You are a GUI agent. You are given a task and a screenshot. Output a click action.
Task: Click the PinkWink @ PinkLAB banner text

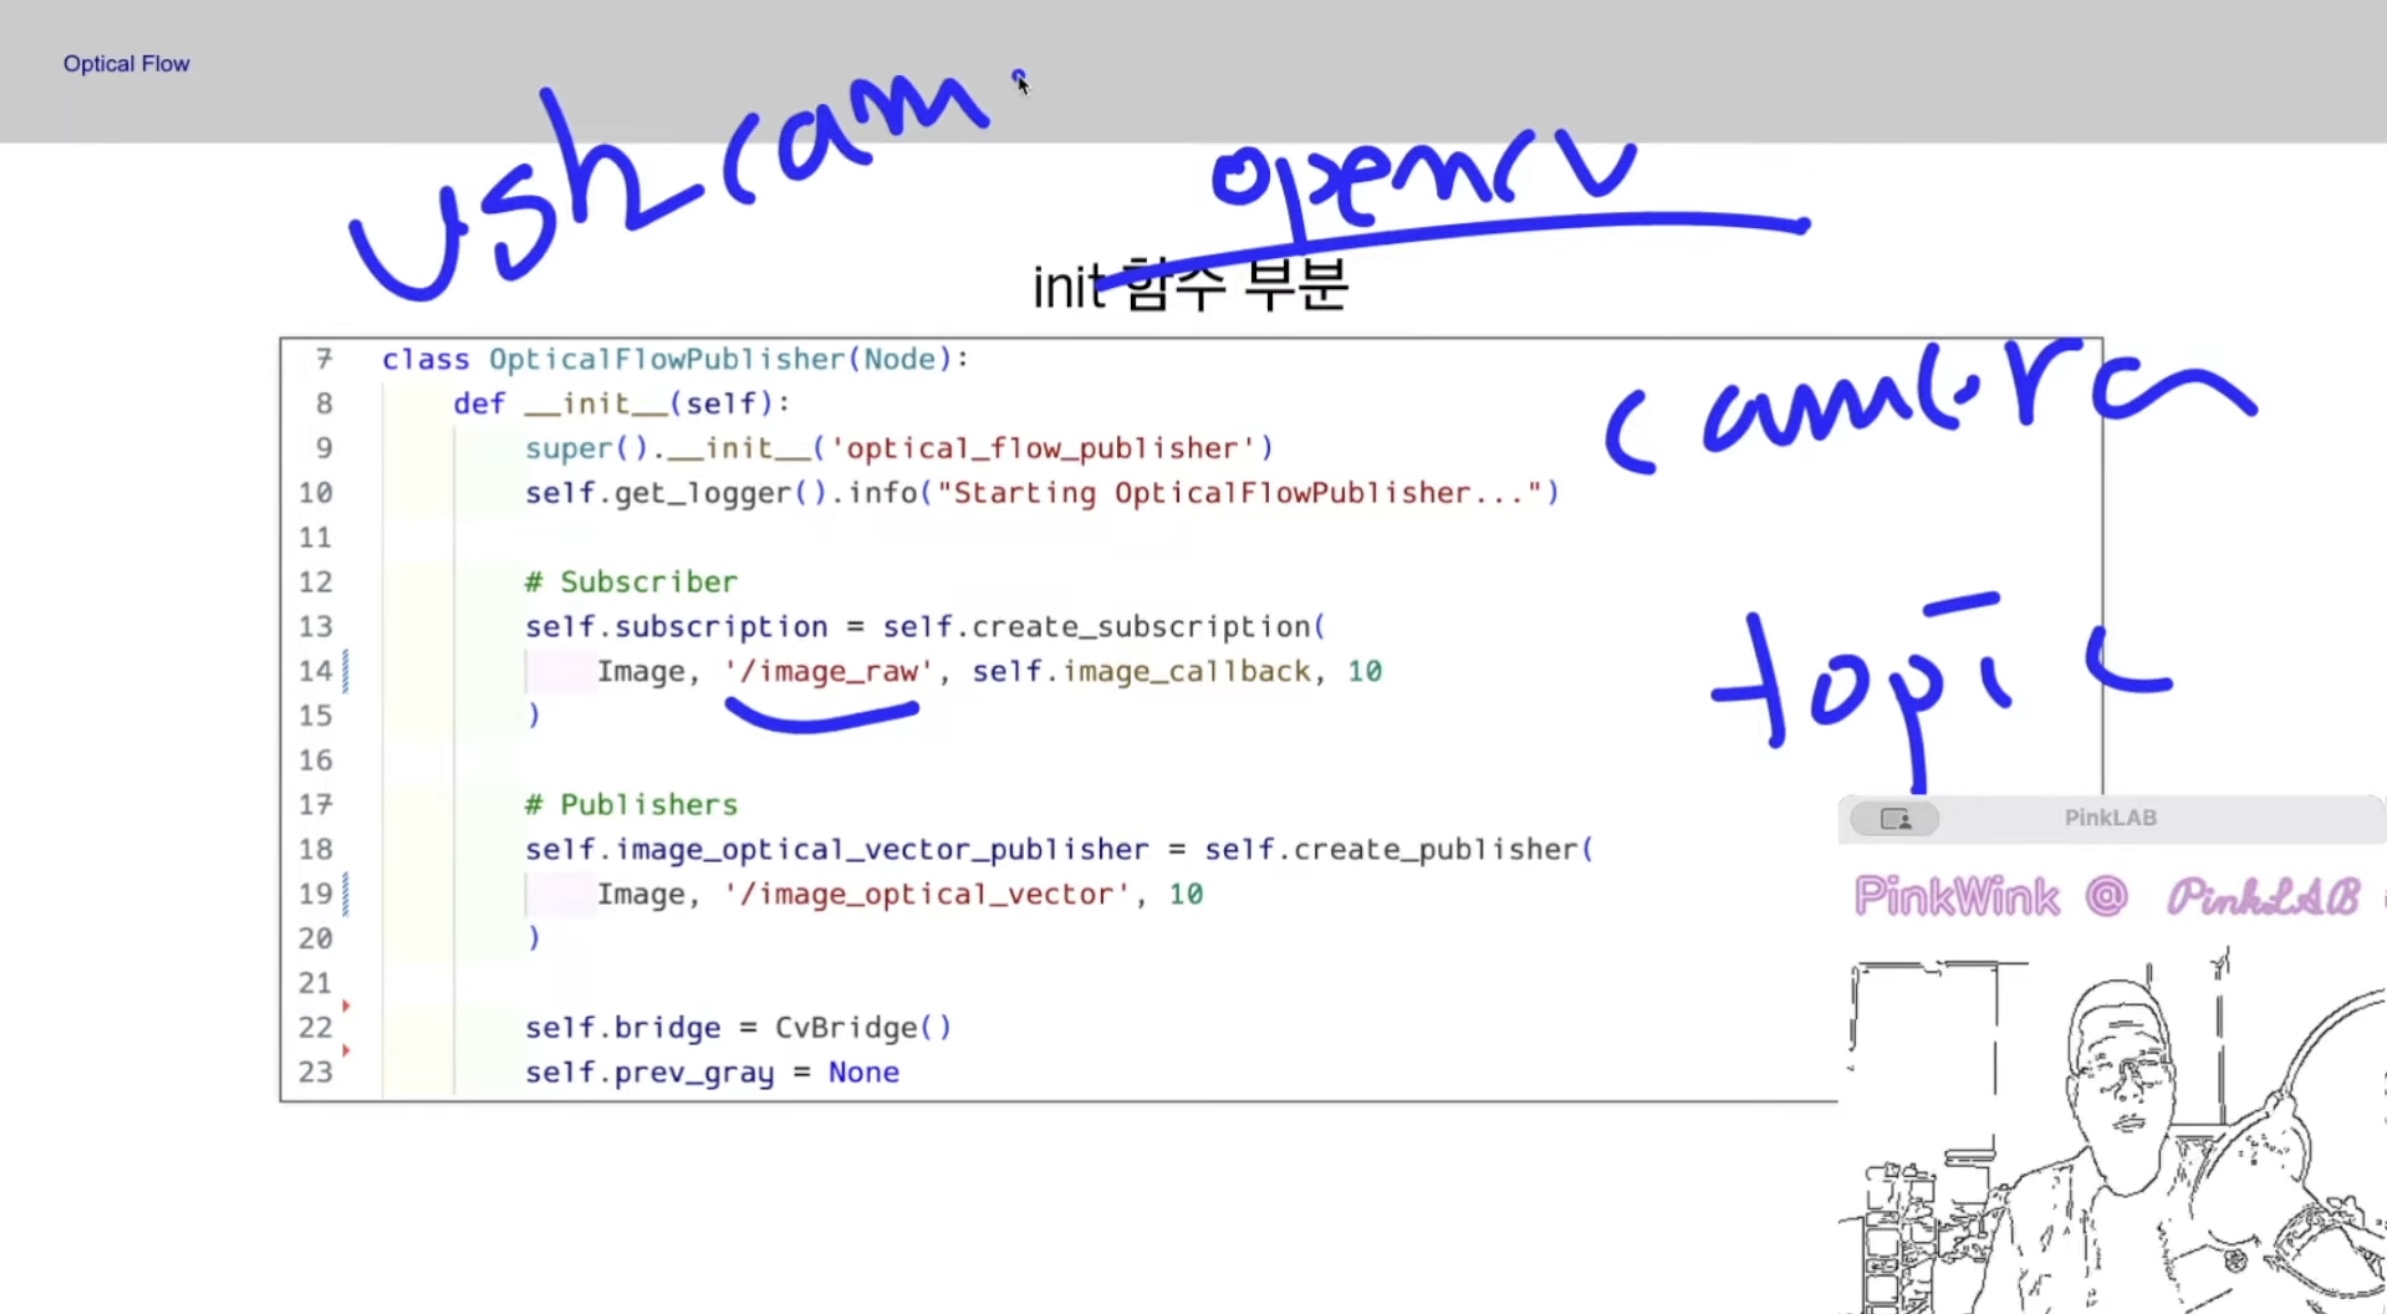pos(2105,896)
